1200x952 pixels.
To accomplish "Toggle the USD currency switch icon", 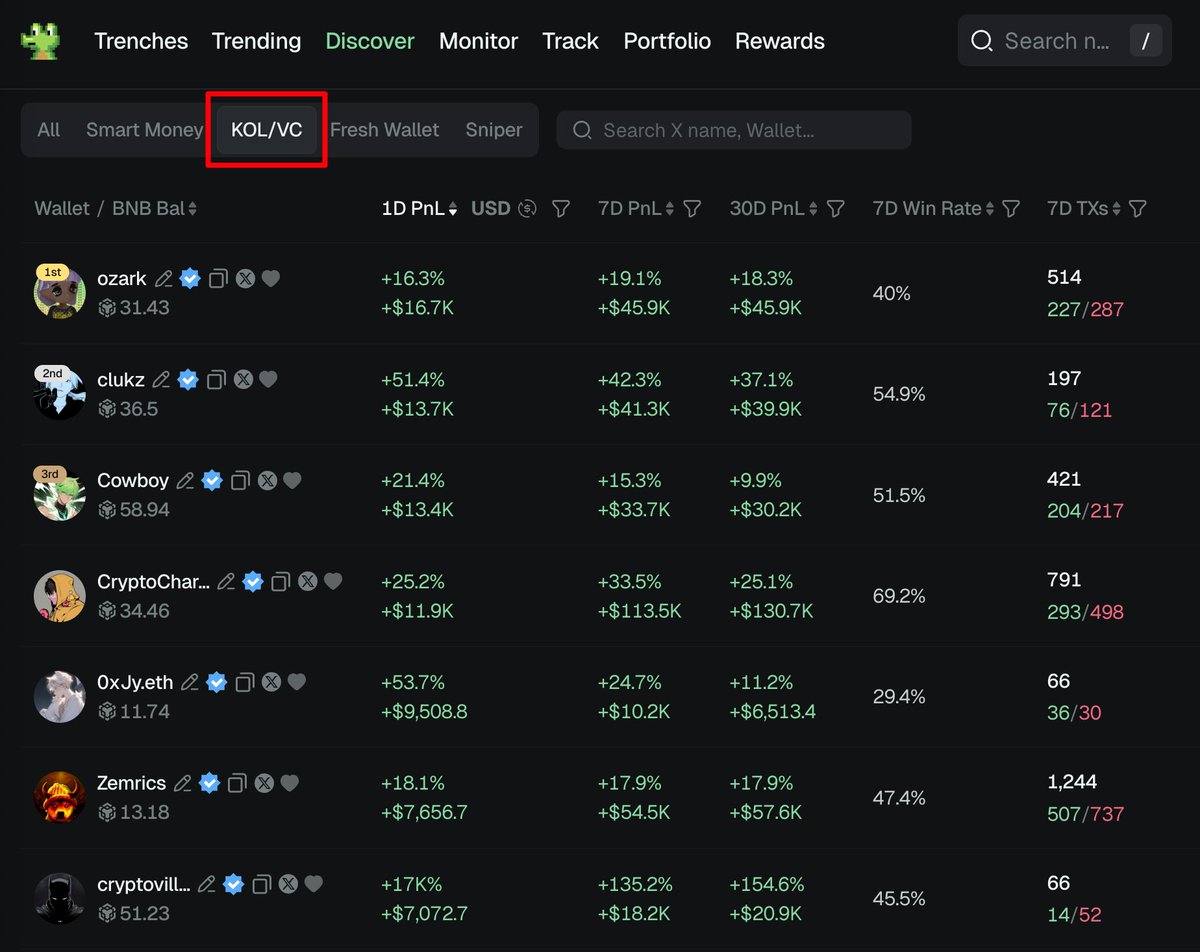I will (528, 208).
